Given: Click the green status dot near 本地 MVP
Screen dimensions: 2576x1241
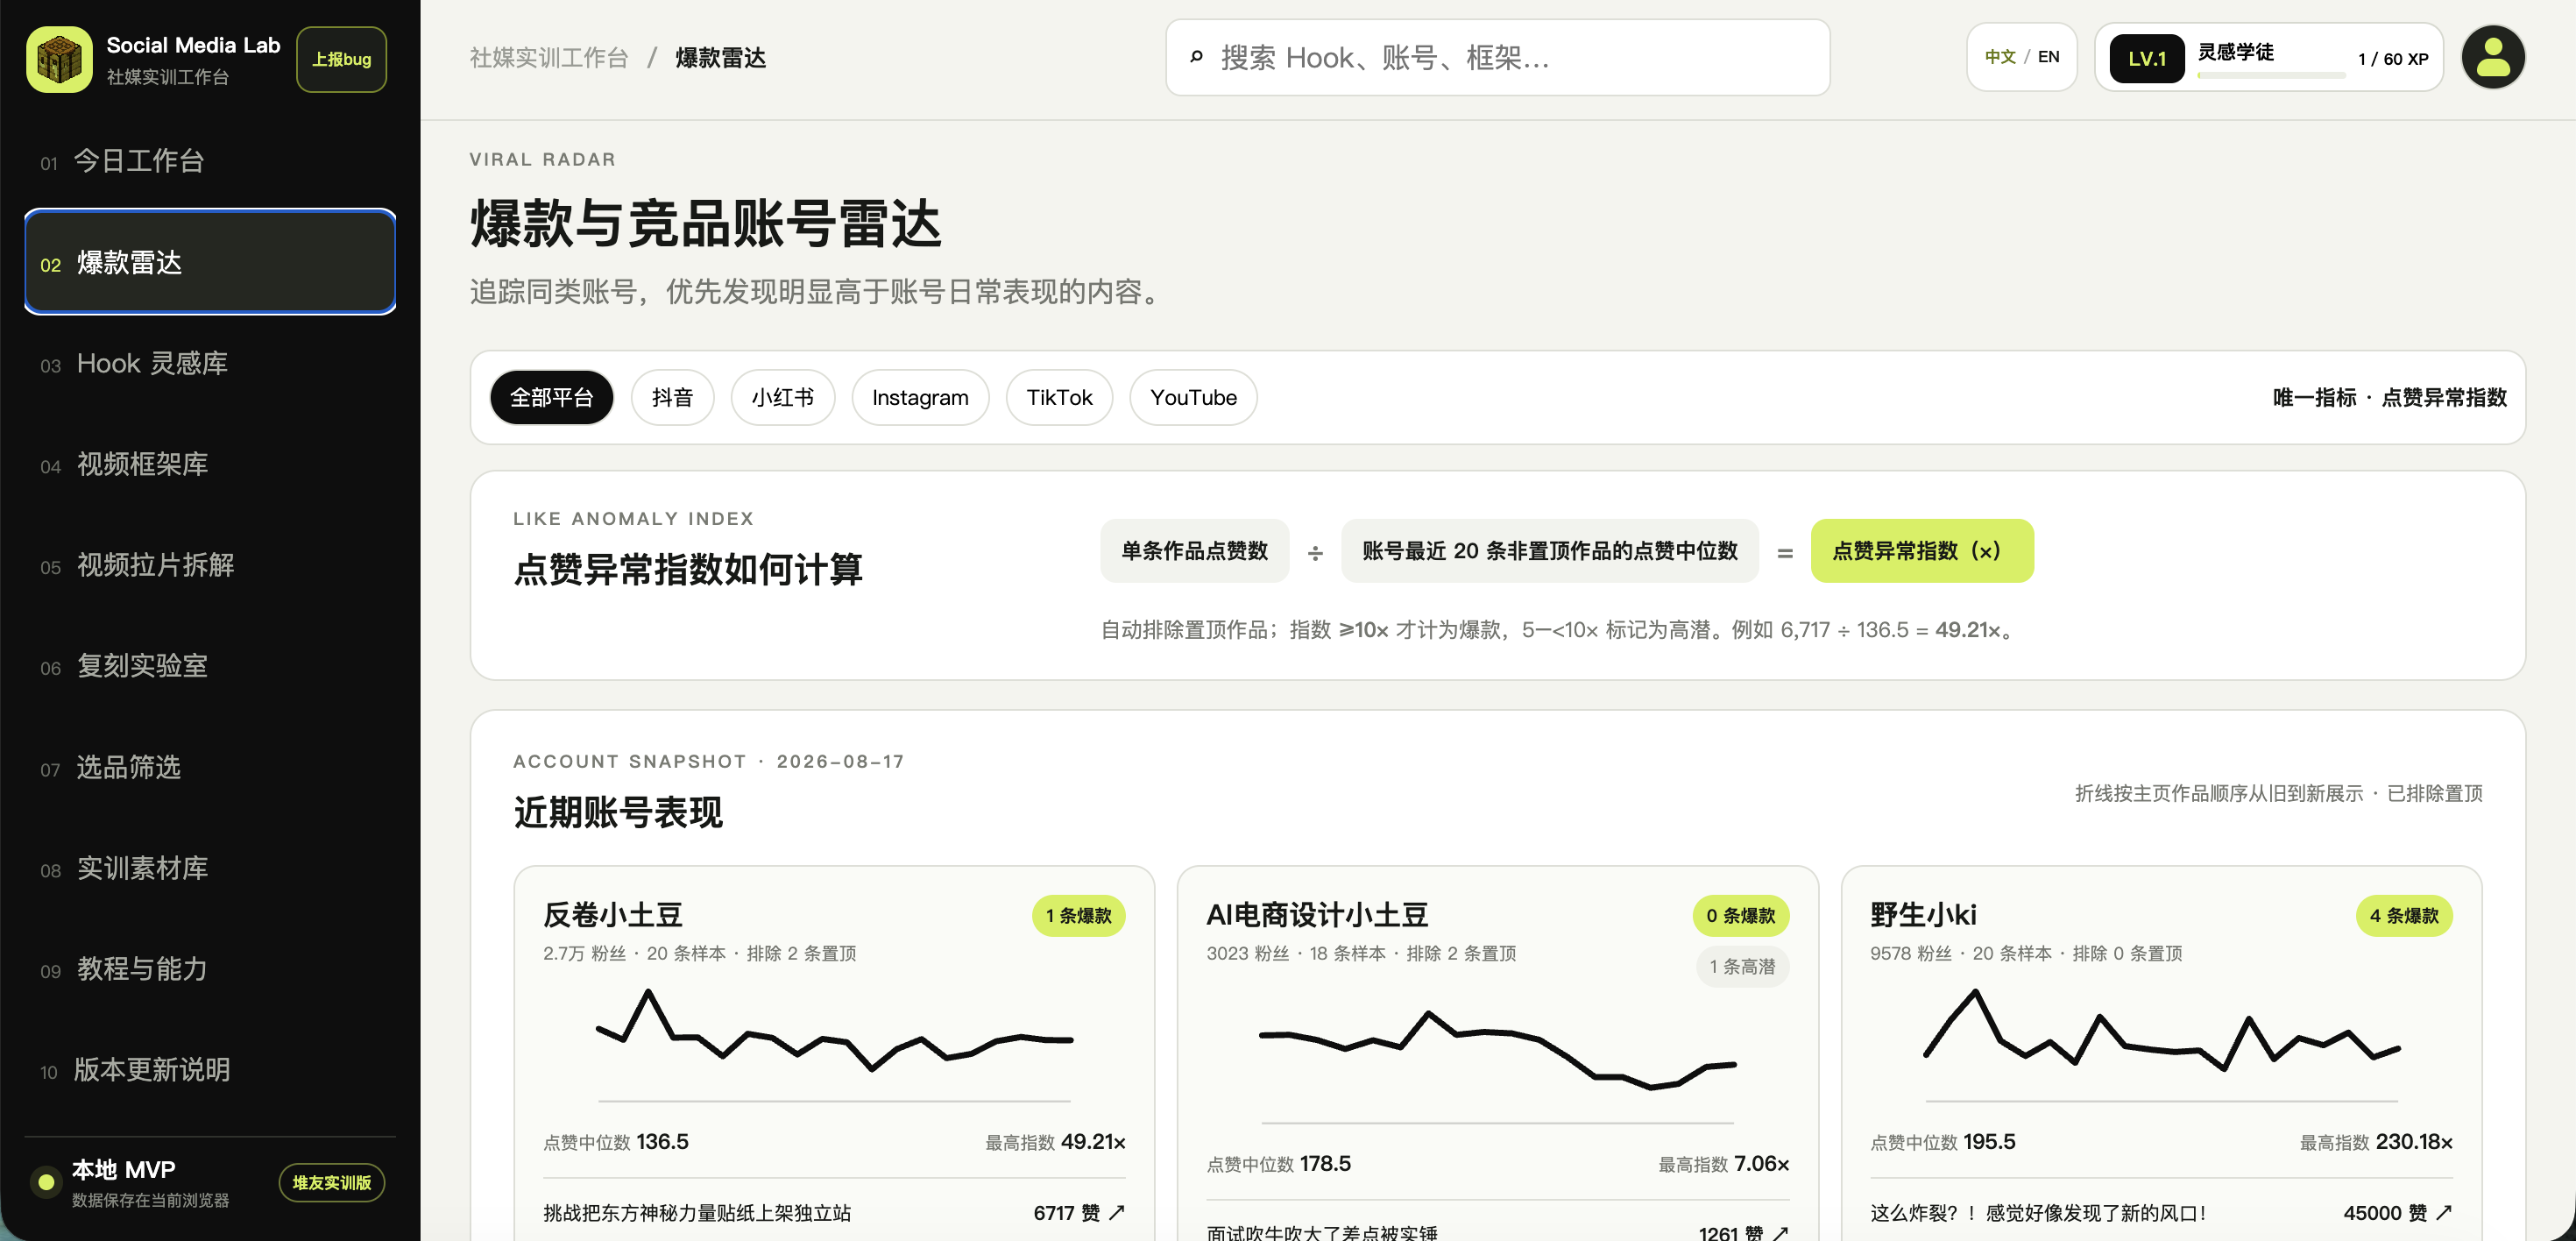Looking at the screenshot, I should tap(46, 1182).
